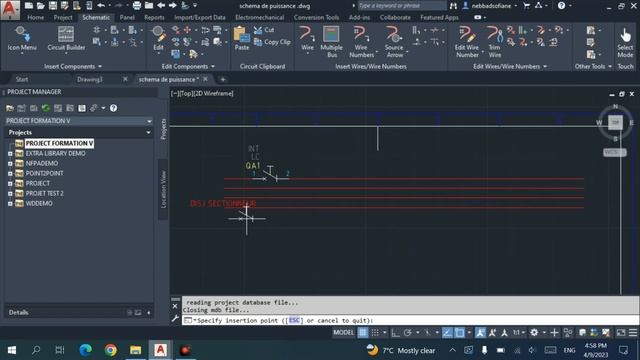
Task: Switch to the Electromechanical tab
Action: click(x=260, y=18)
